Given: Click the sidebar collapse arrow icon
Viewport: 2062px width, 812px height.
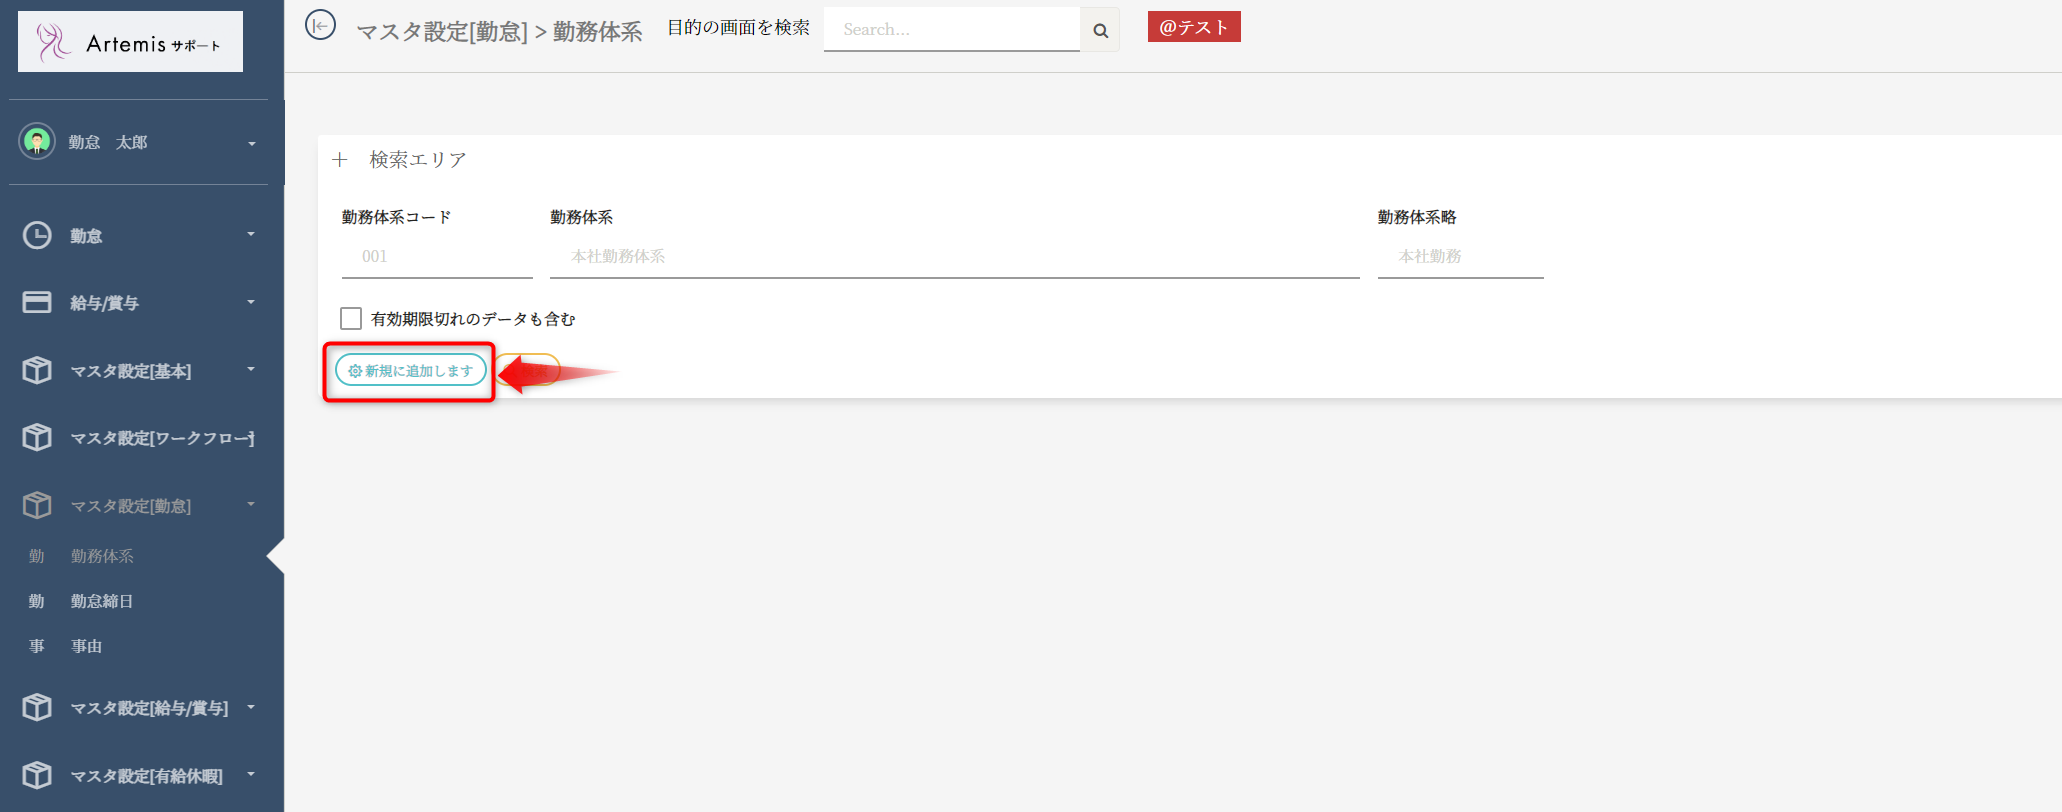Looking at the screenshot, I should [320, 25].
